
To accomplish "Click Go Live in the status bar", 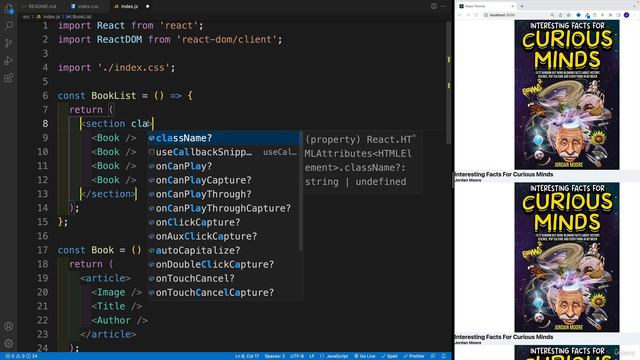I will [364, 356].
